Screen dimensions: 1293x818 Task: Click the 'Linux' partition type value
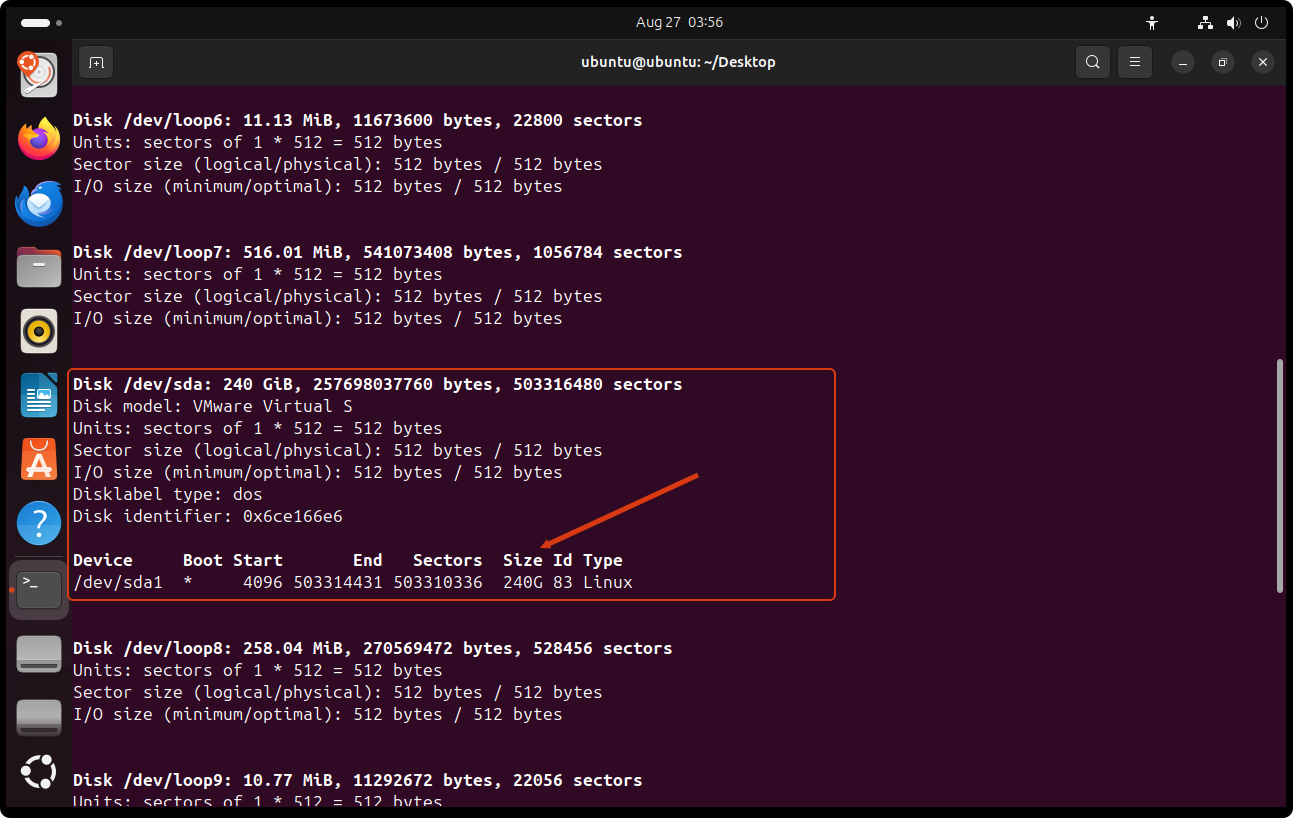click(608, 582)
